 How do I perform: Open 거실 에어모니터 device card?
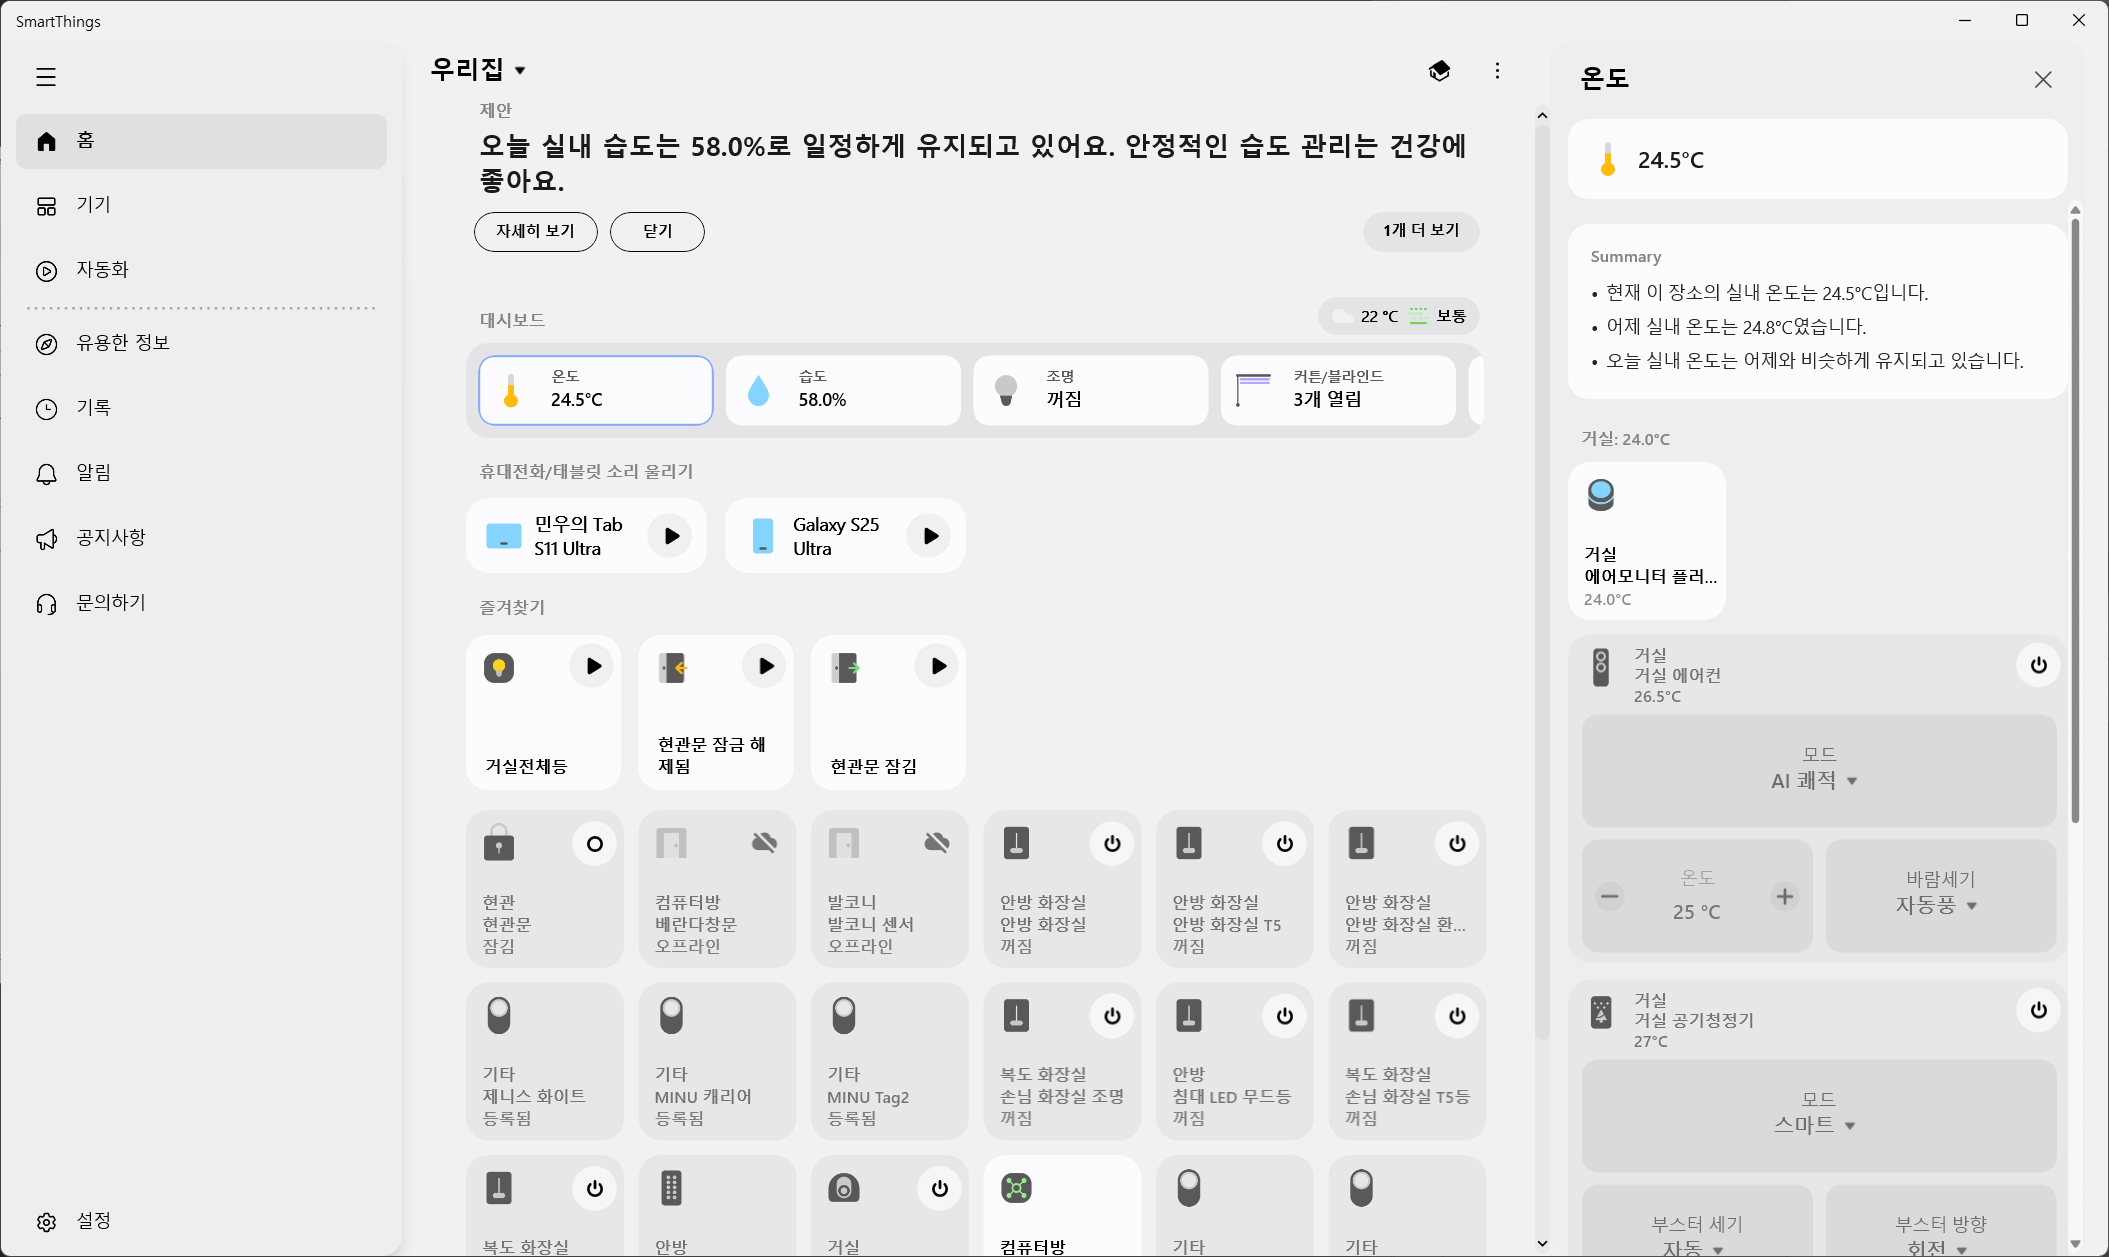point(1647,541)
